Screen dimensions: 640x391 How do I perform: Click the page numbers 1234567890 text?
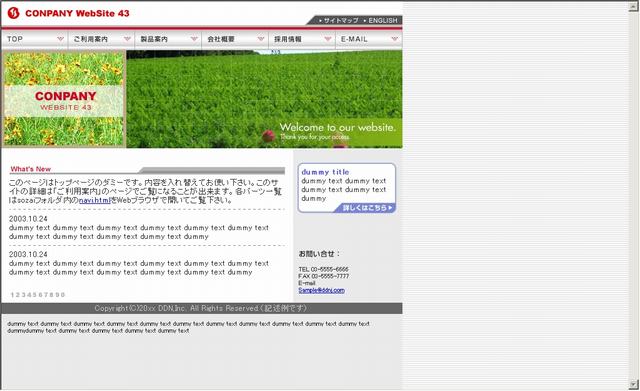38,295
